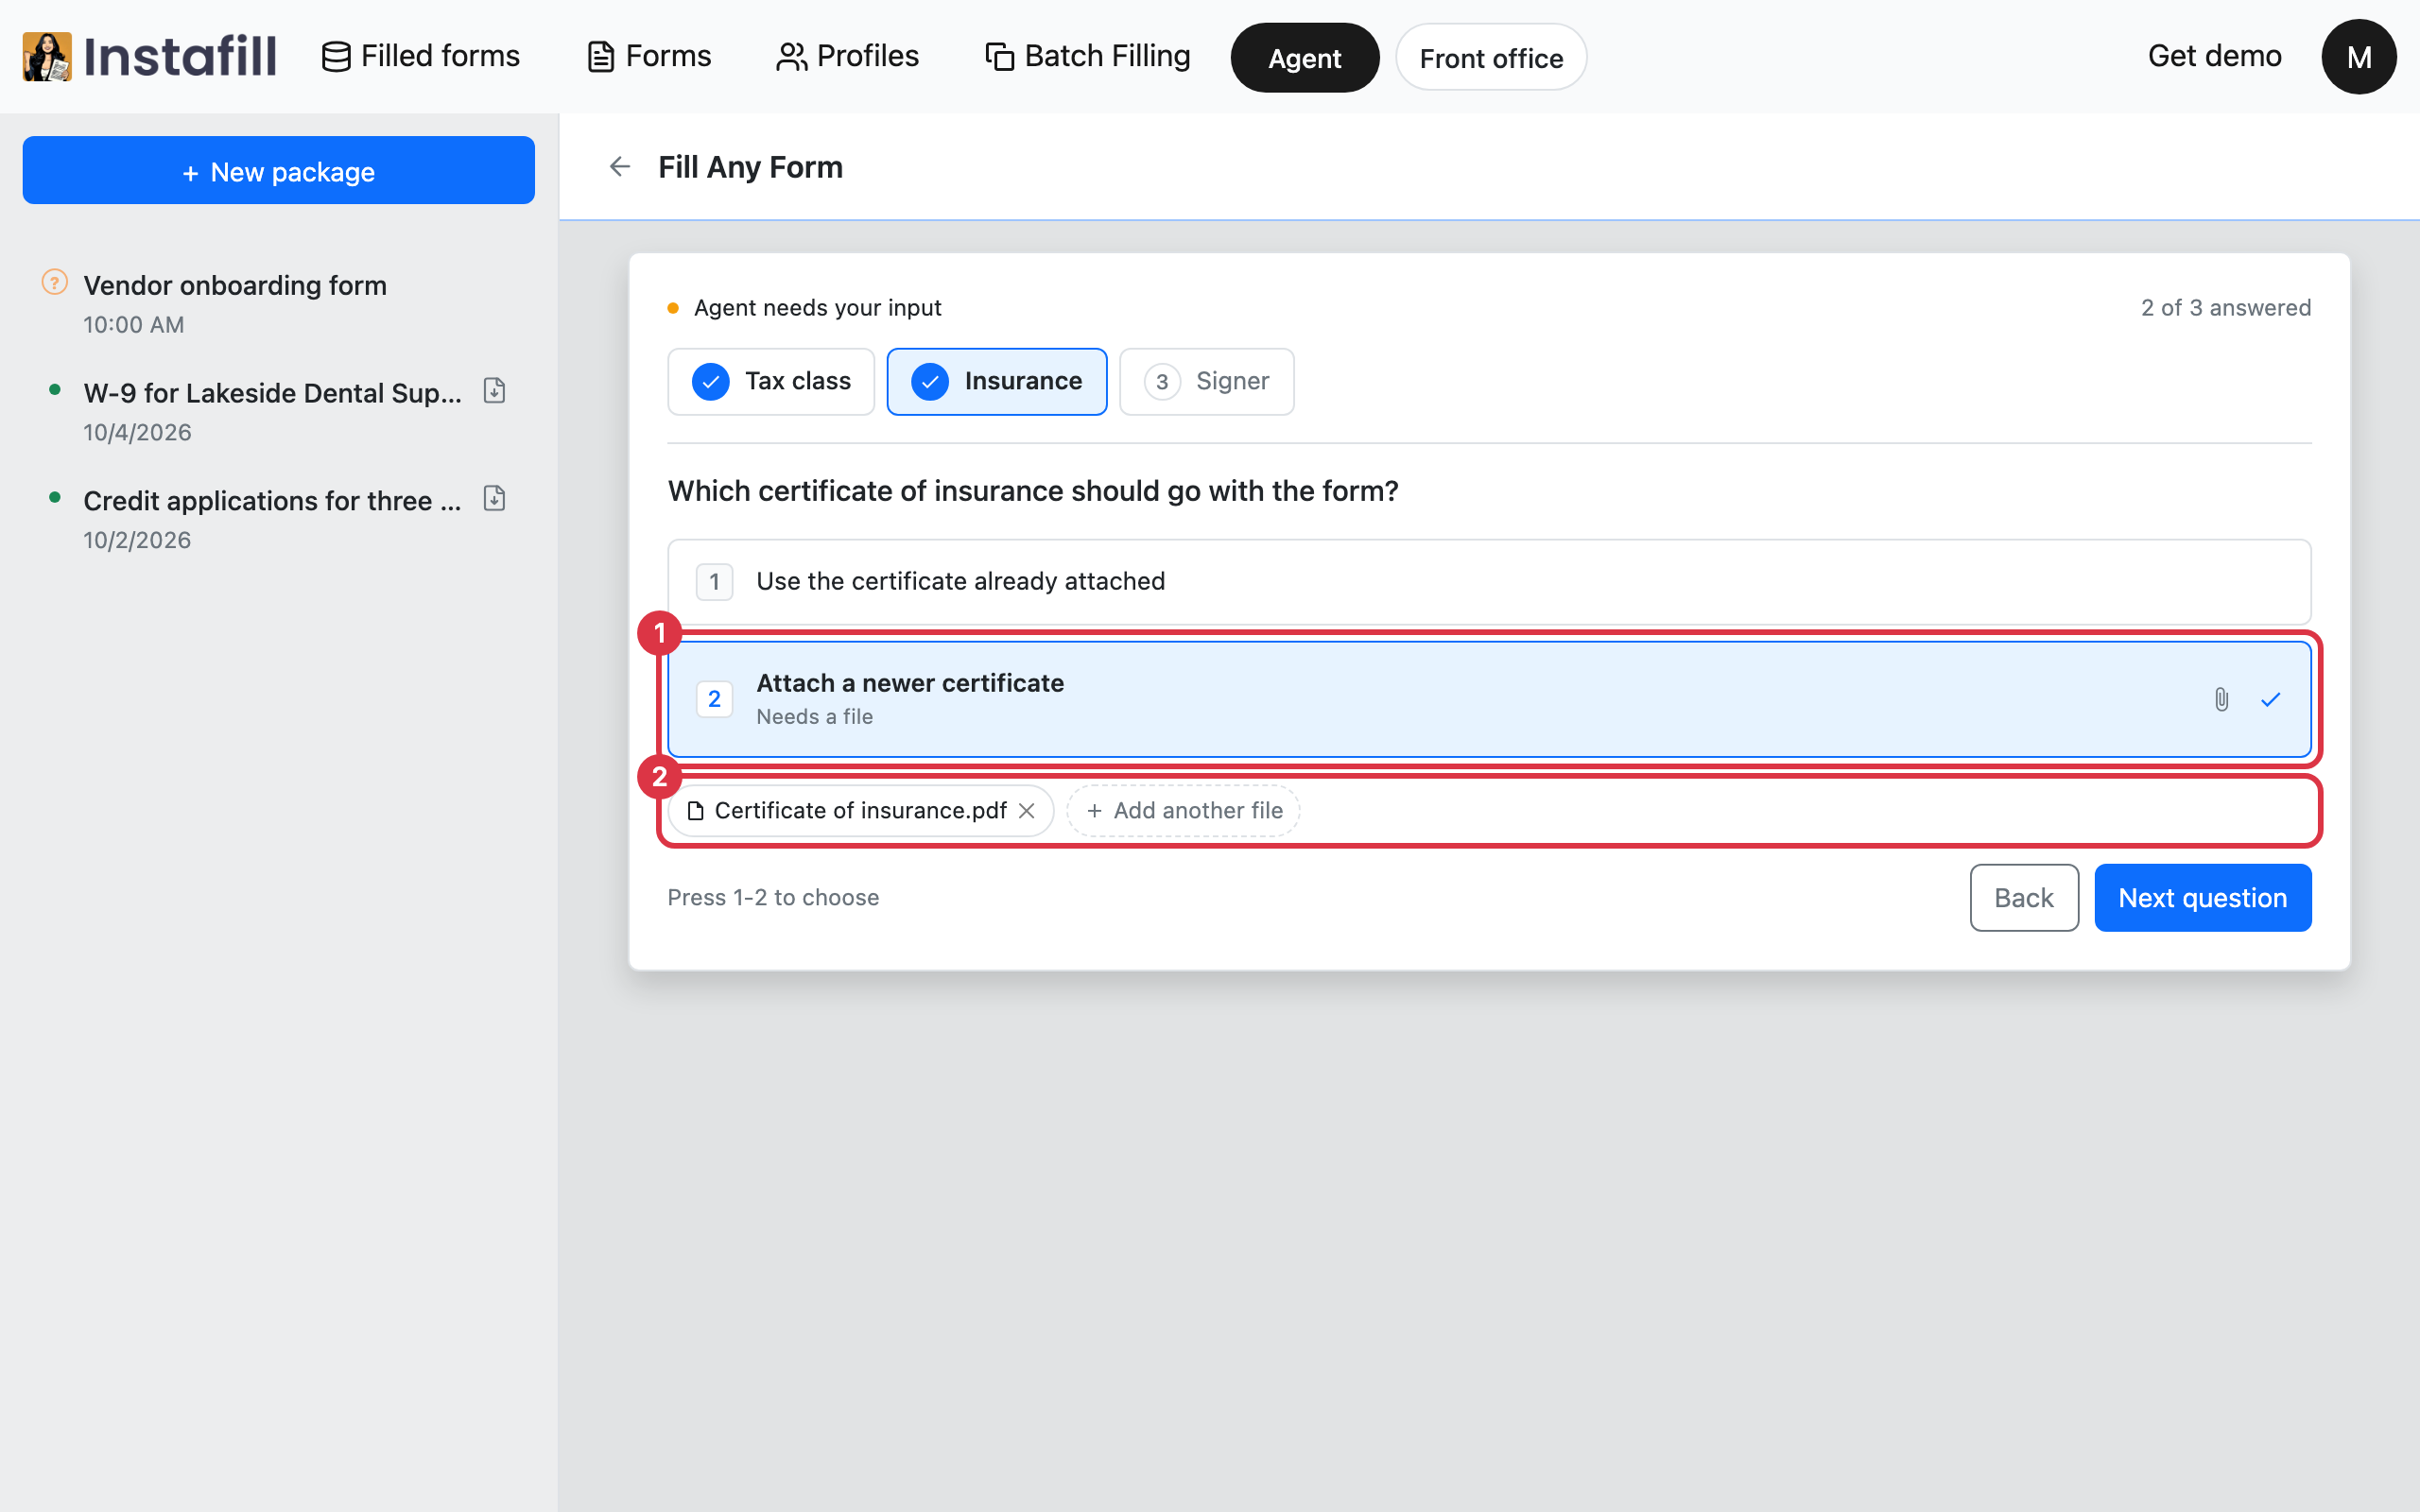Select Attach a newer certificate option
2420x1512 pixels.
(1489, 699)
